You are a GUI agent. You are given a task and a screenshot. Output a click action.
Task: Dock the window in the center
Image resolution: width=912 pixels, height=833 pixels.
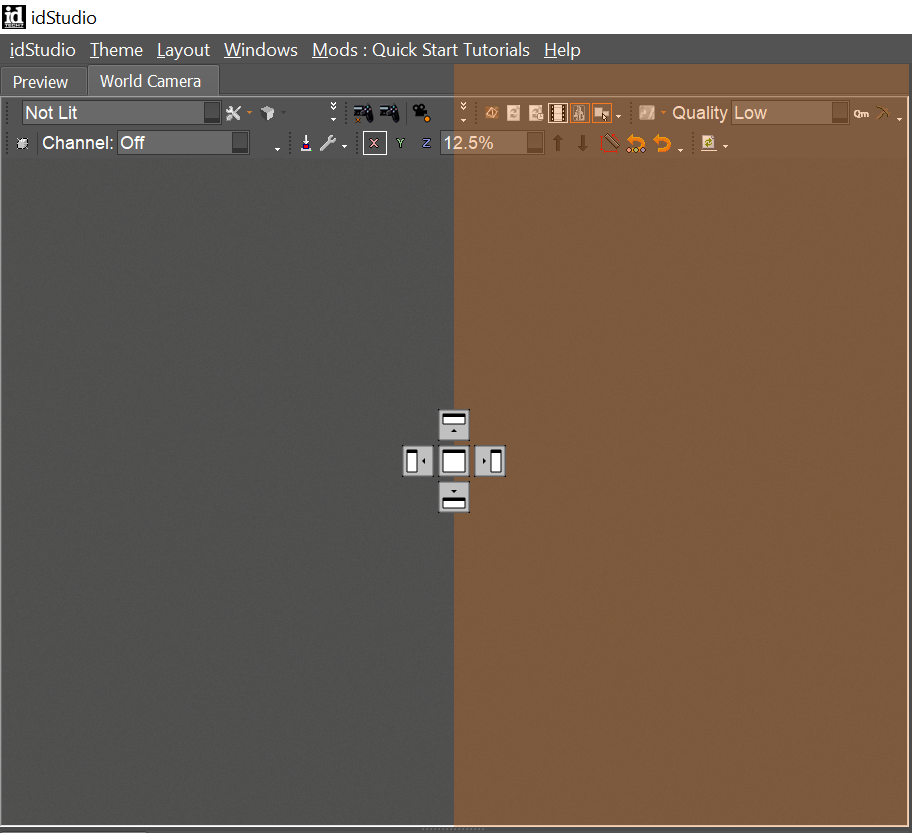454,461
